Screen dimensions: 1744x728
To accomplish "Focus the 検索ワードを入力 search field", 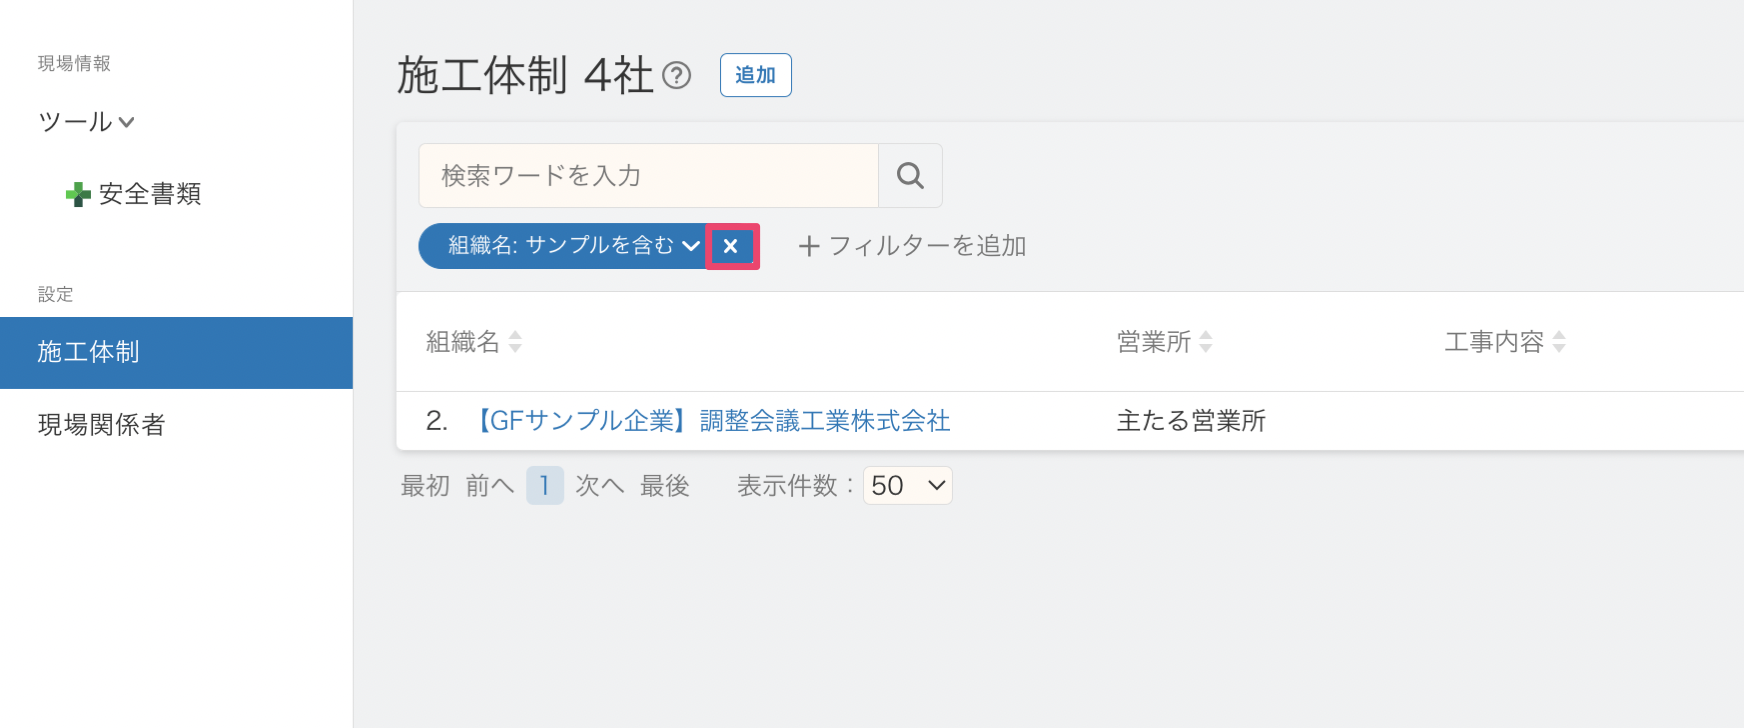I will pos(649,175).
